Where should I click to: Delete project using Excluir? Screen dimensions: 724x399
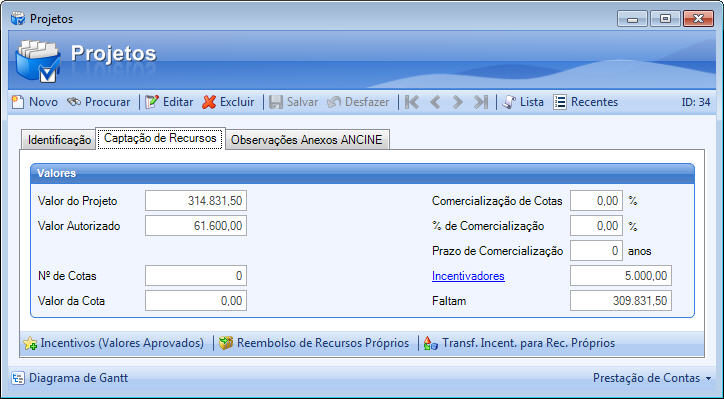point(229,102)
